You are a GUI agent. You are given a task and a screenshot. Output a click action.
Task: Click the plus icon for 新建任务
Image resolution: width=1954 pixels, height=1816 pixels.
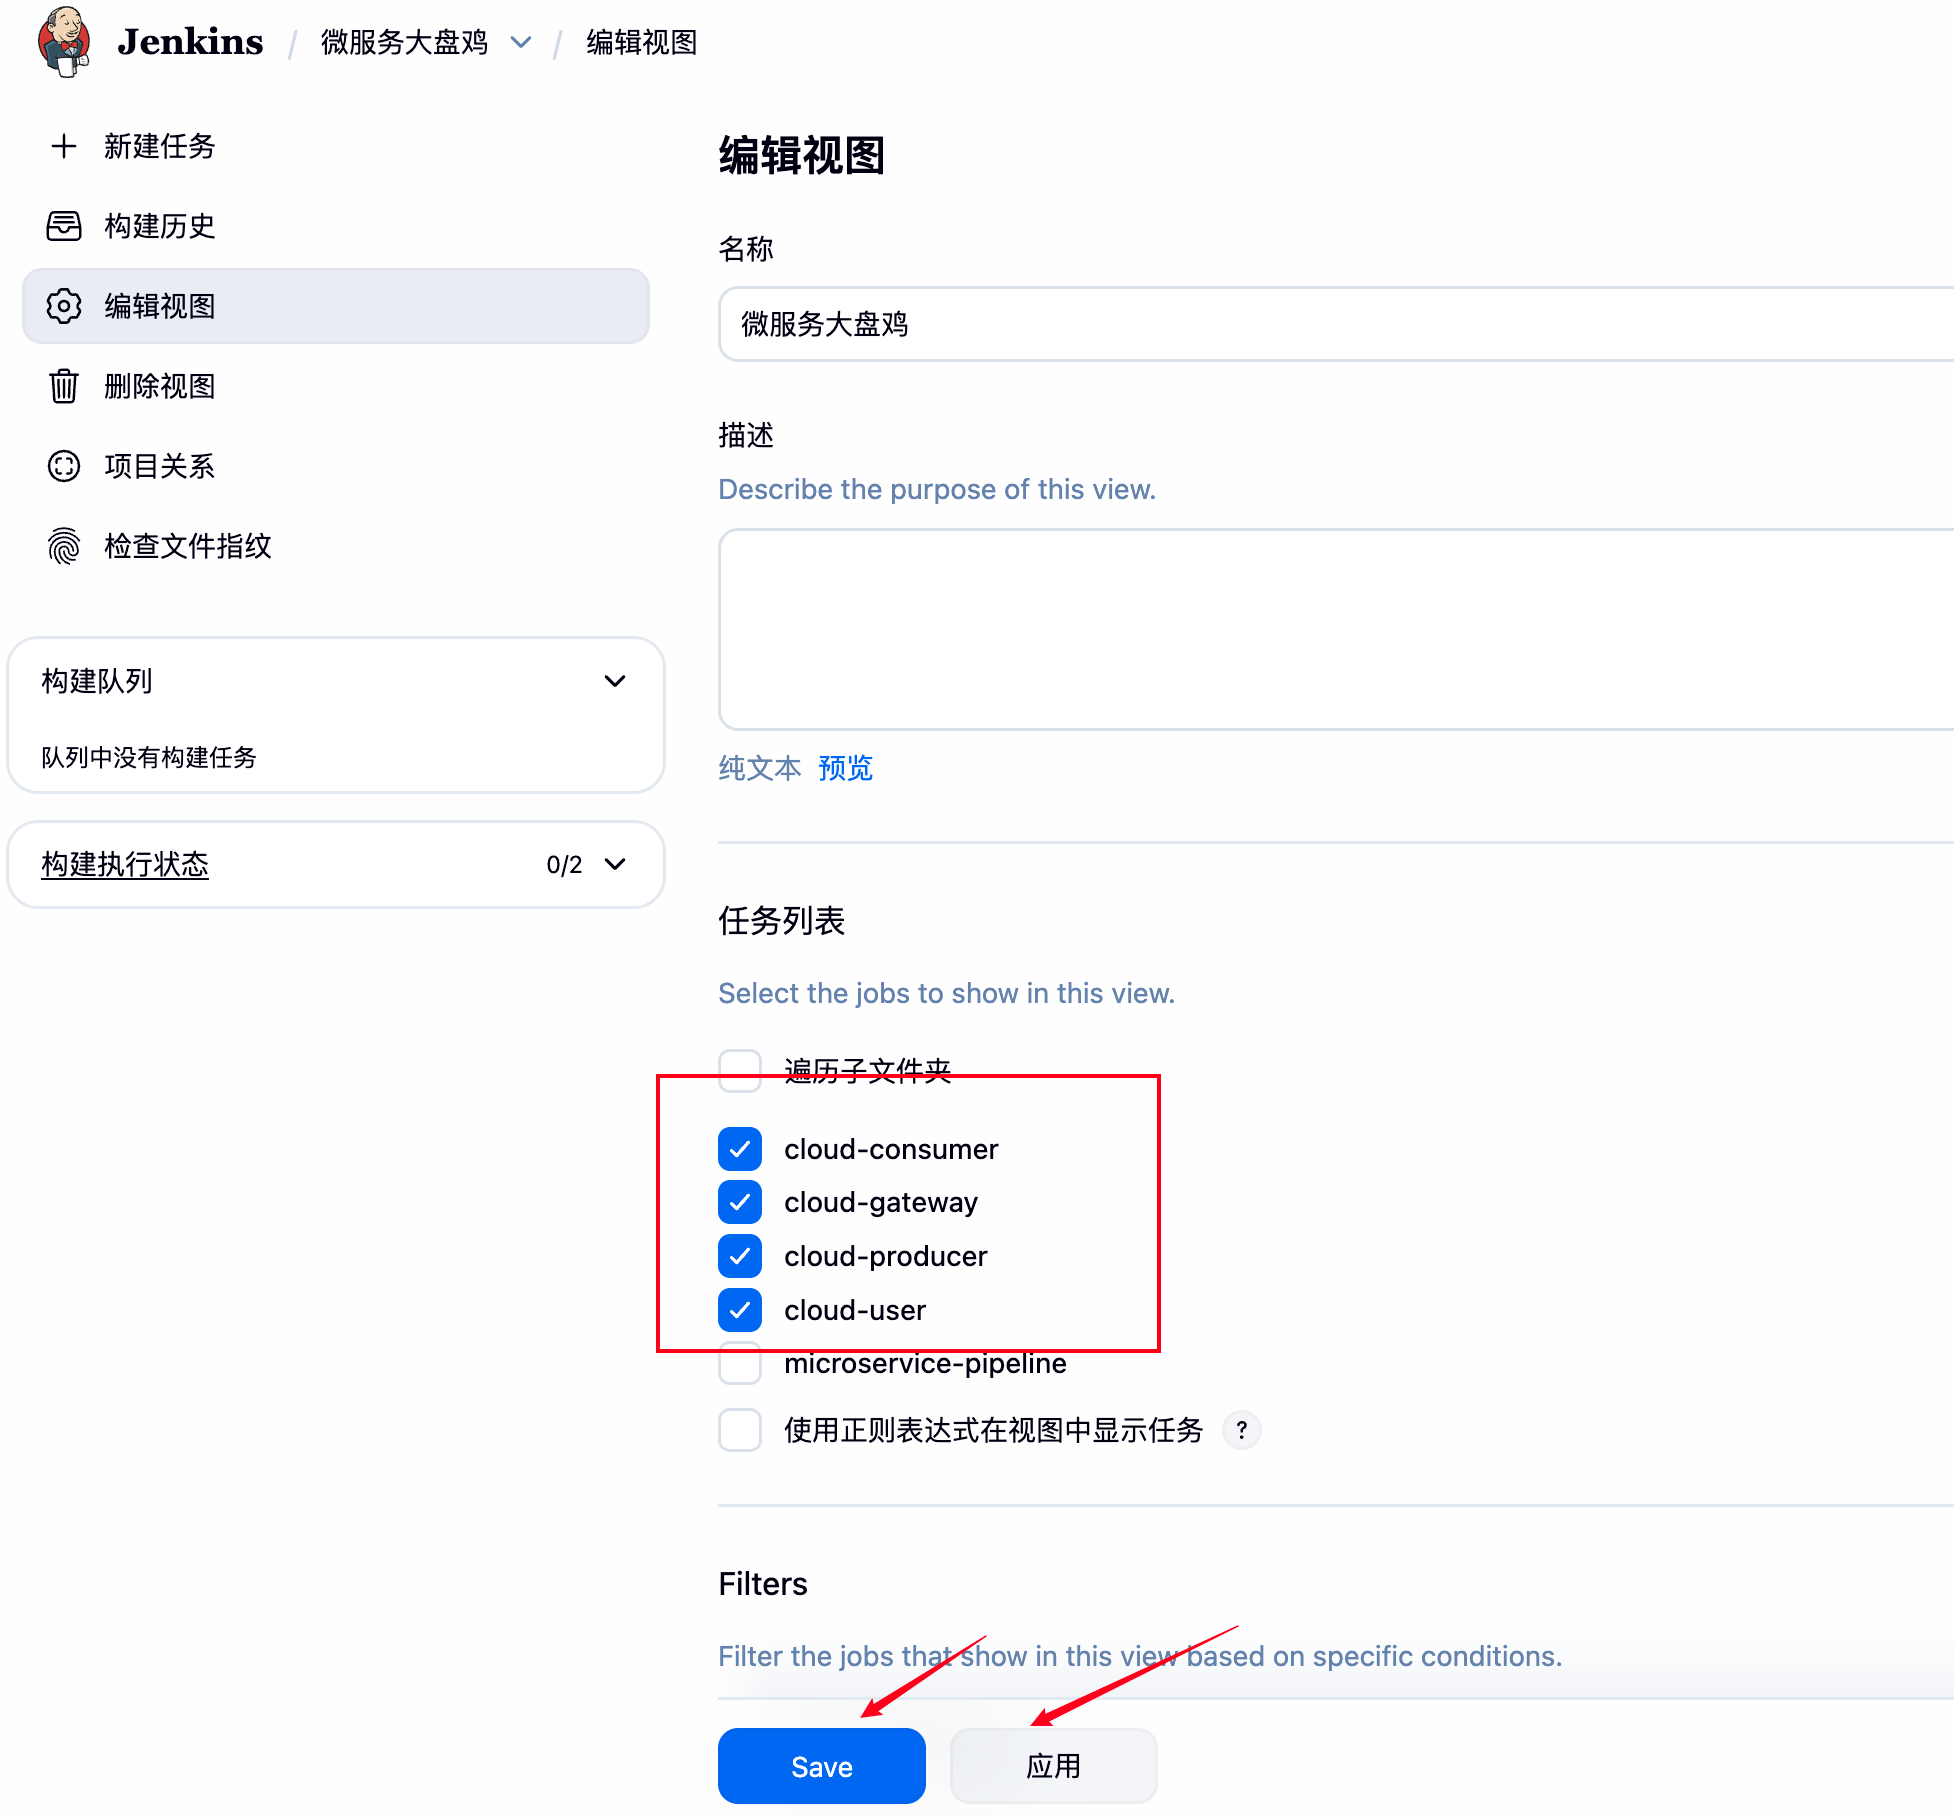[x=64, y=146]
